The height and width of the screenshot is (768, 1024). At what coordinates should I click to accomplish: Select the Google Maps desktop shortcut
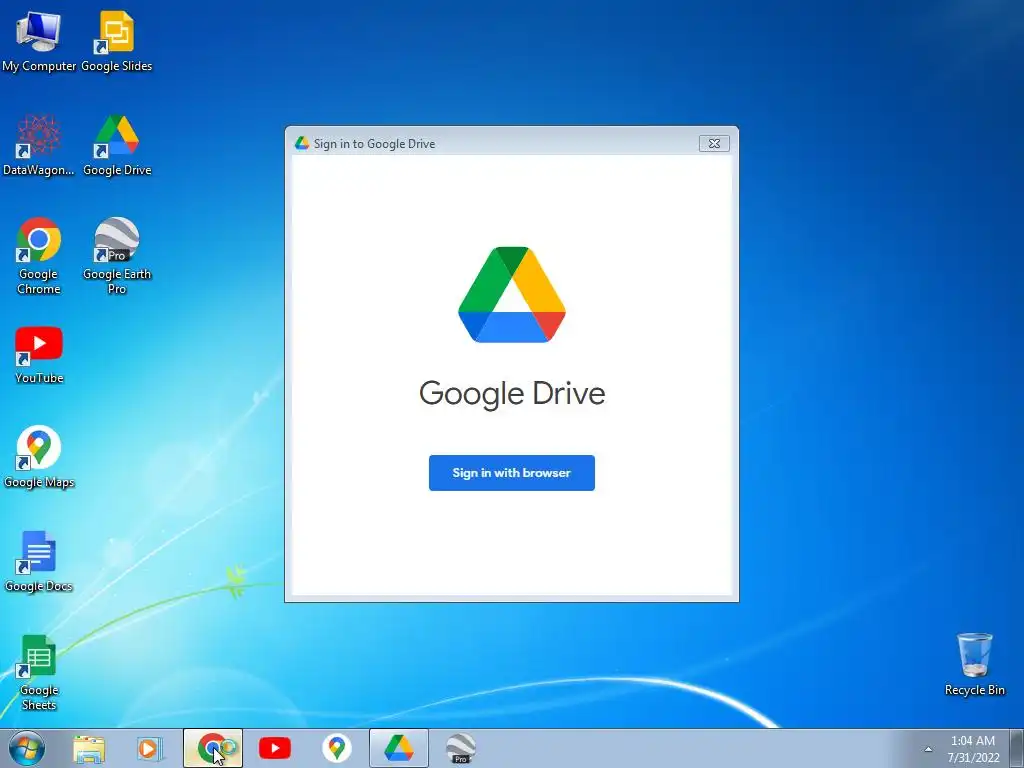(39, 457)
